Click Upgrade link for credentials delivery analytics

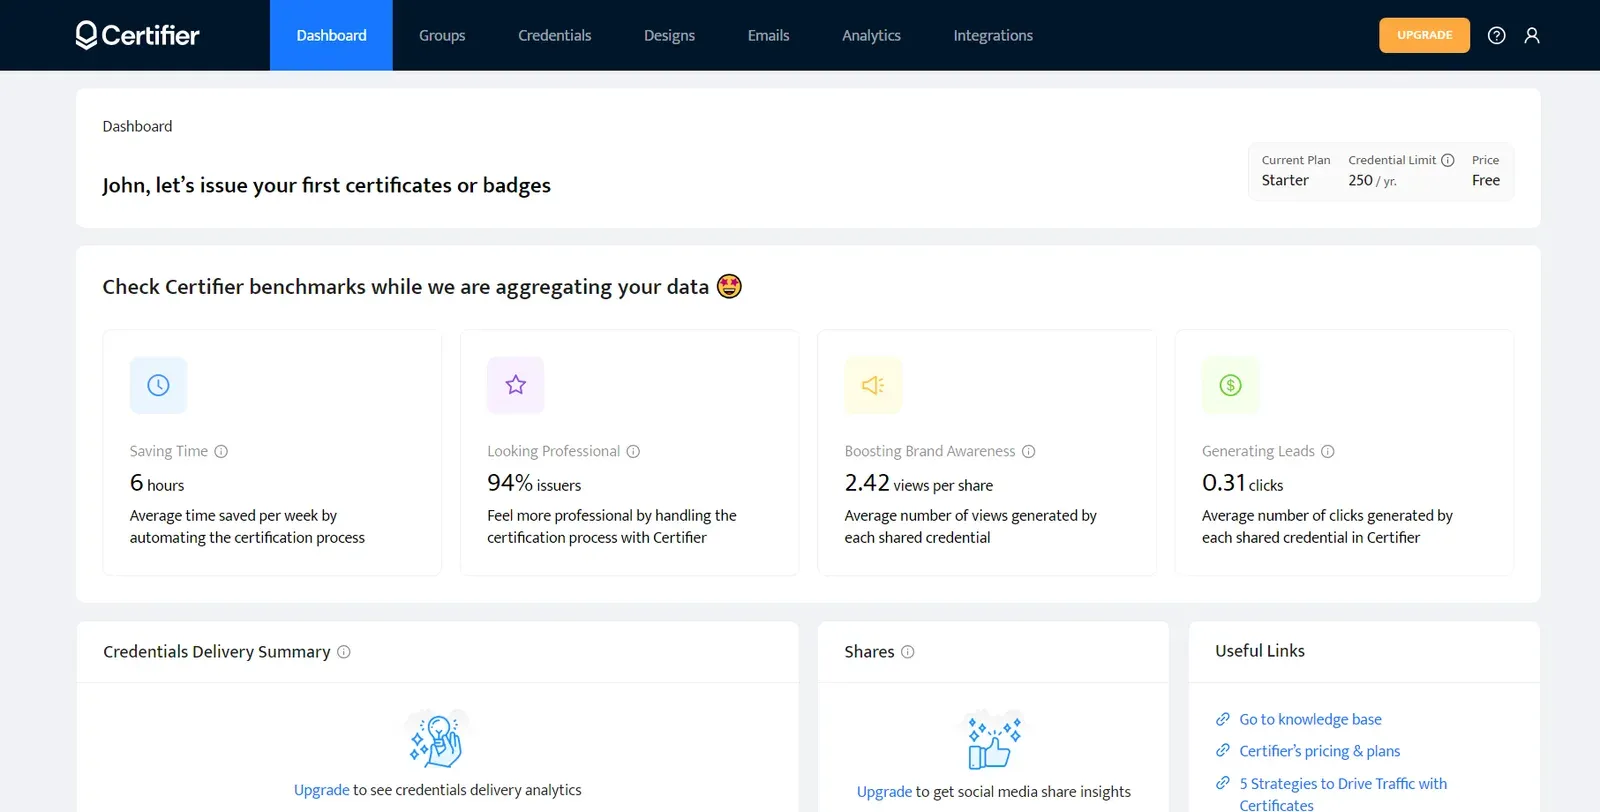click(x=321, y=790)
